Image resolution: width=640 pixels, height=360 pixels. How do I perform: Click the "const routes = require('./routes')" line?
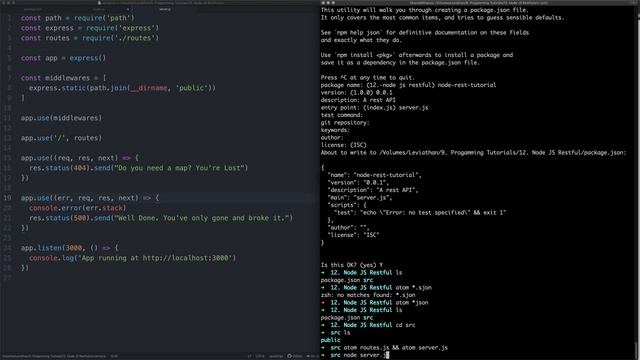click(x=90, y=38)
